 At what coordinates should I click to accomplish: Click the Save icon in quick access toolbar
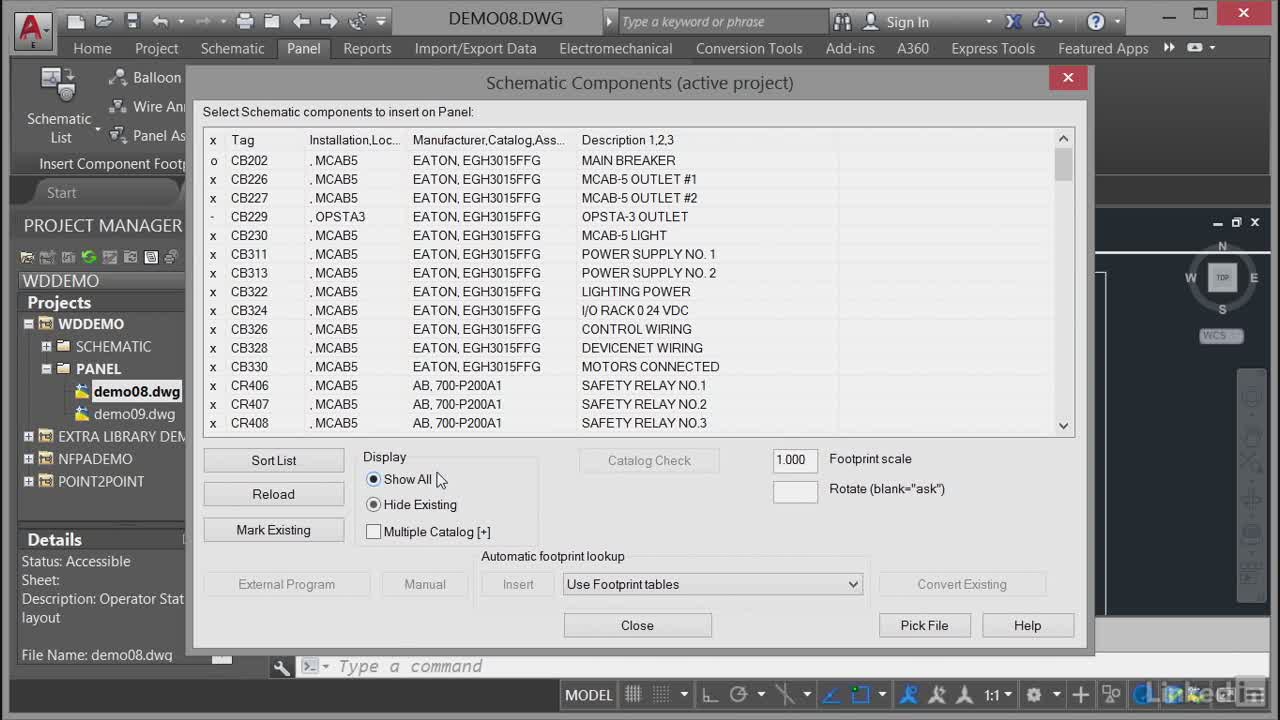132,21
